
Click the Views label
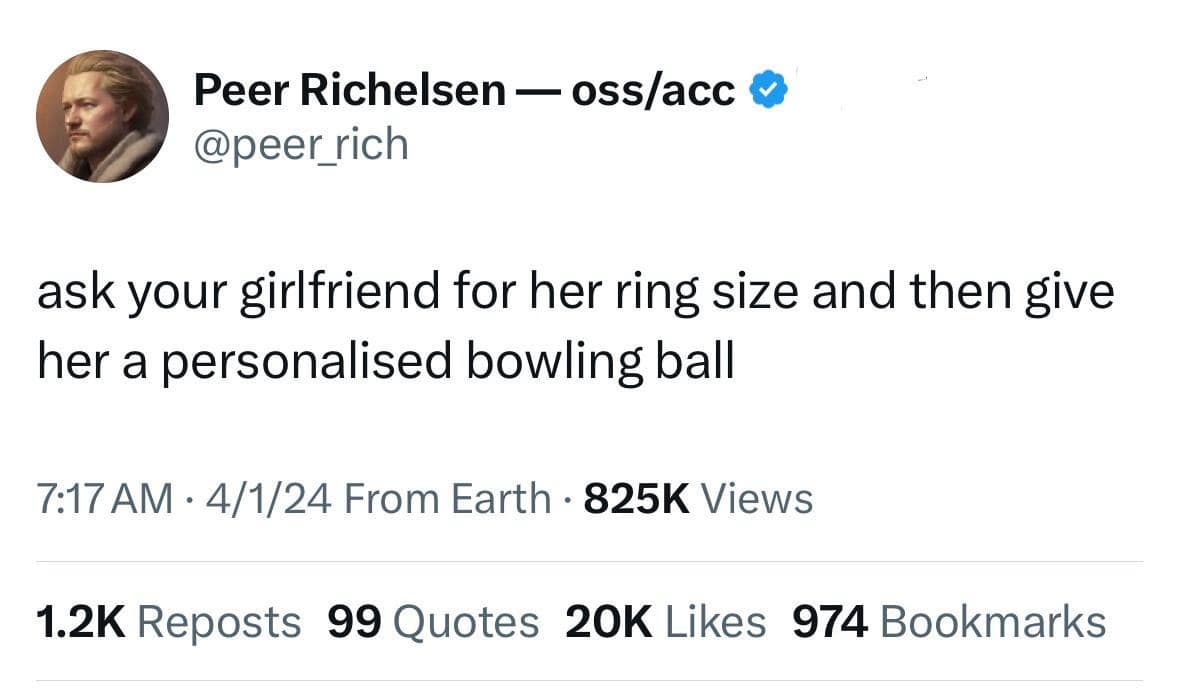758,497
